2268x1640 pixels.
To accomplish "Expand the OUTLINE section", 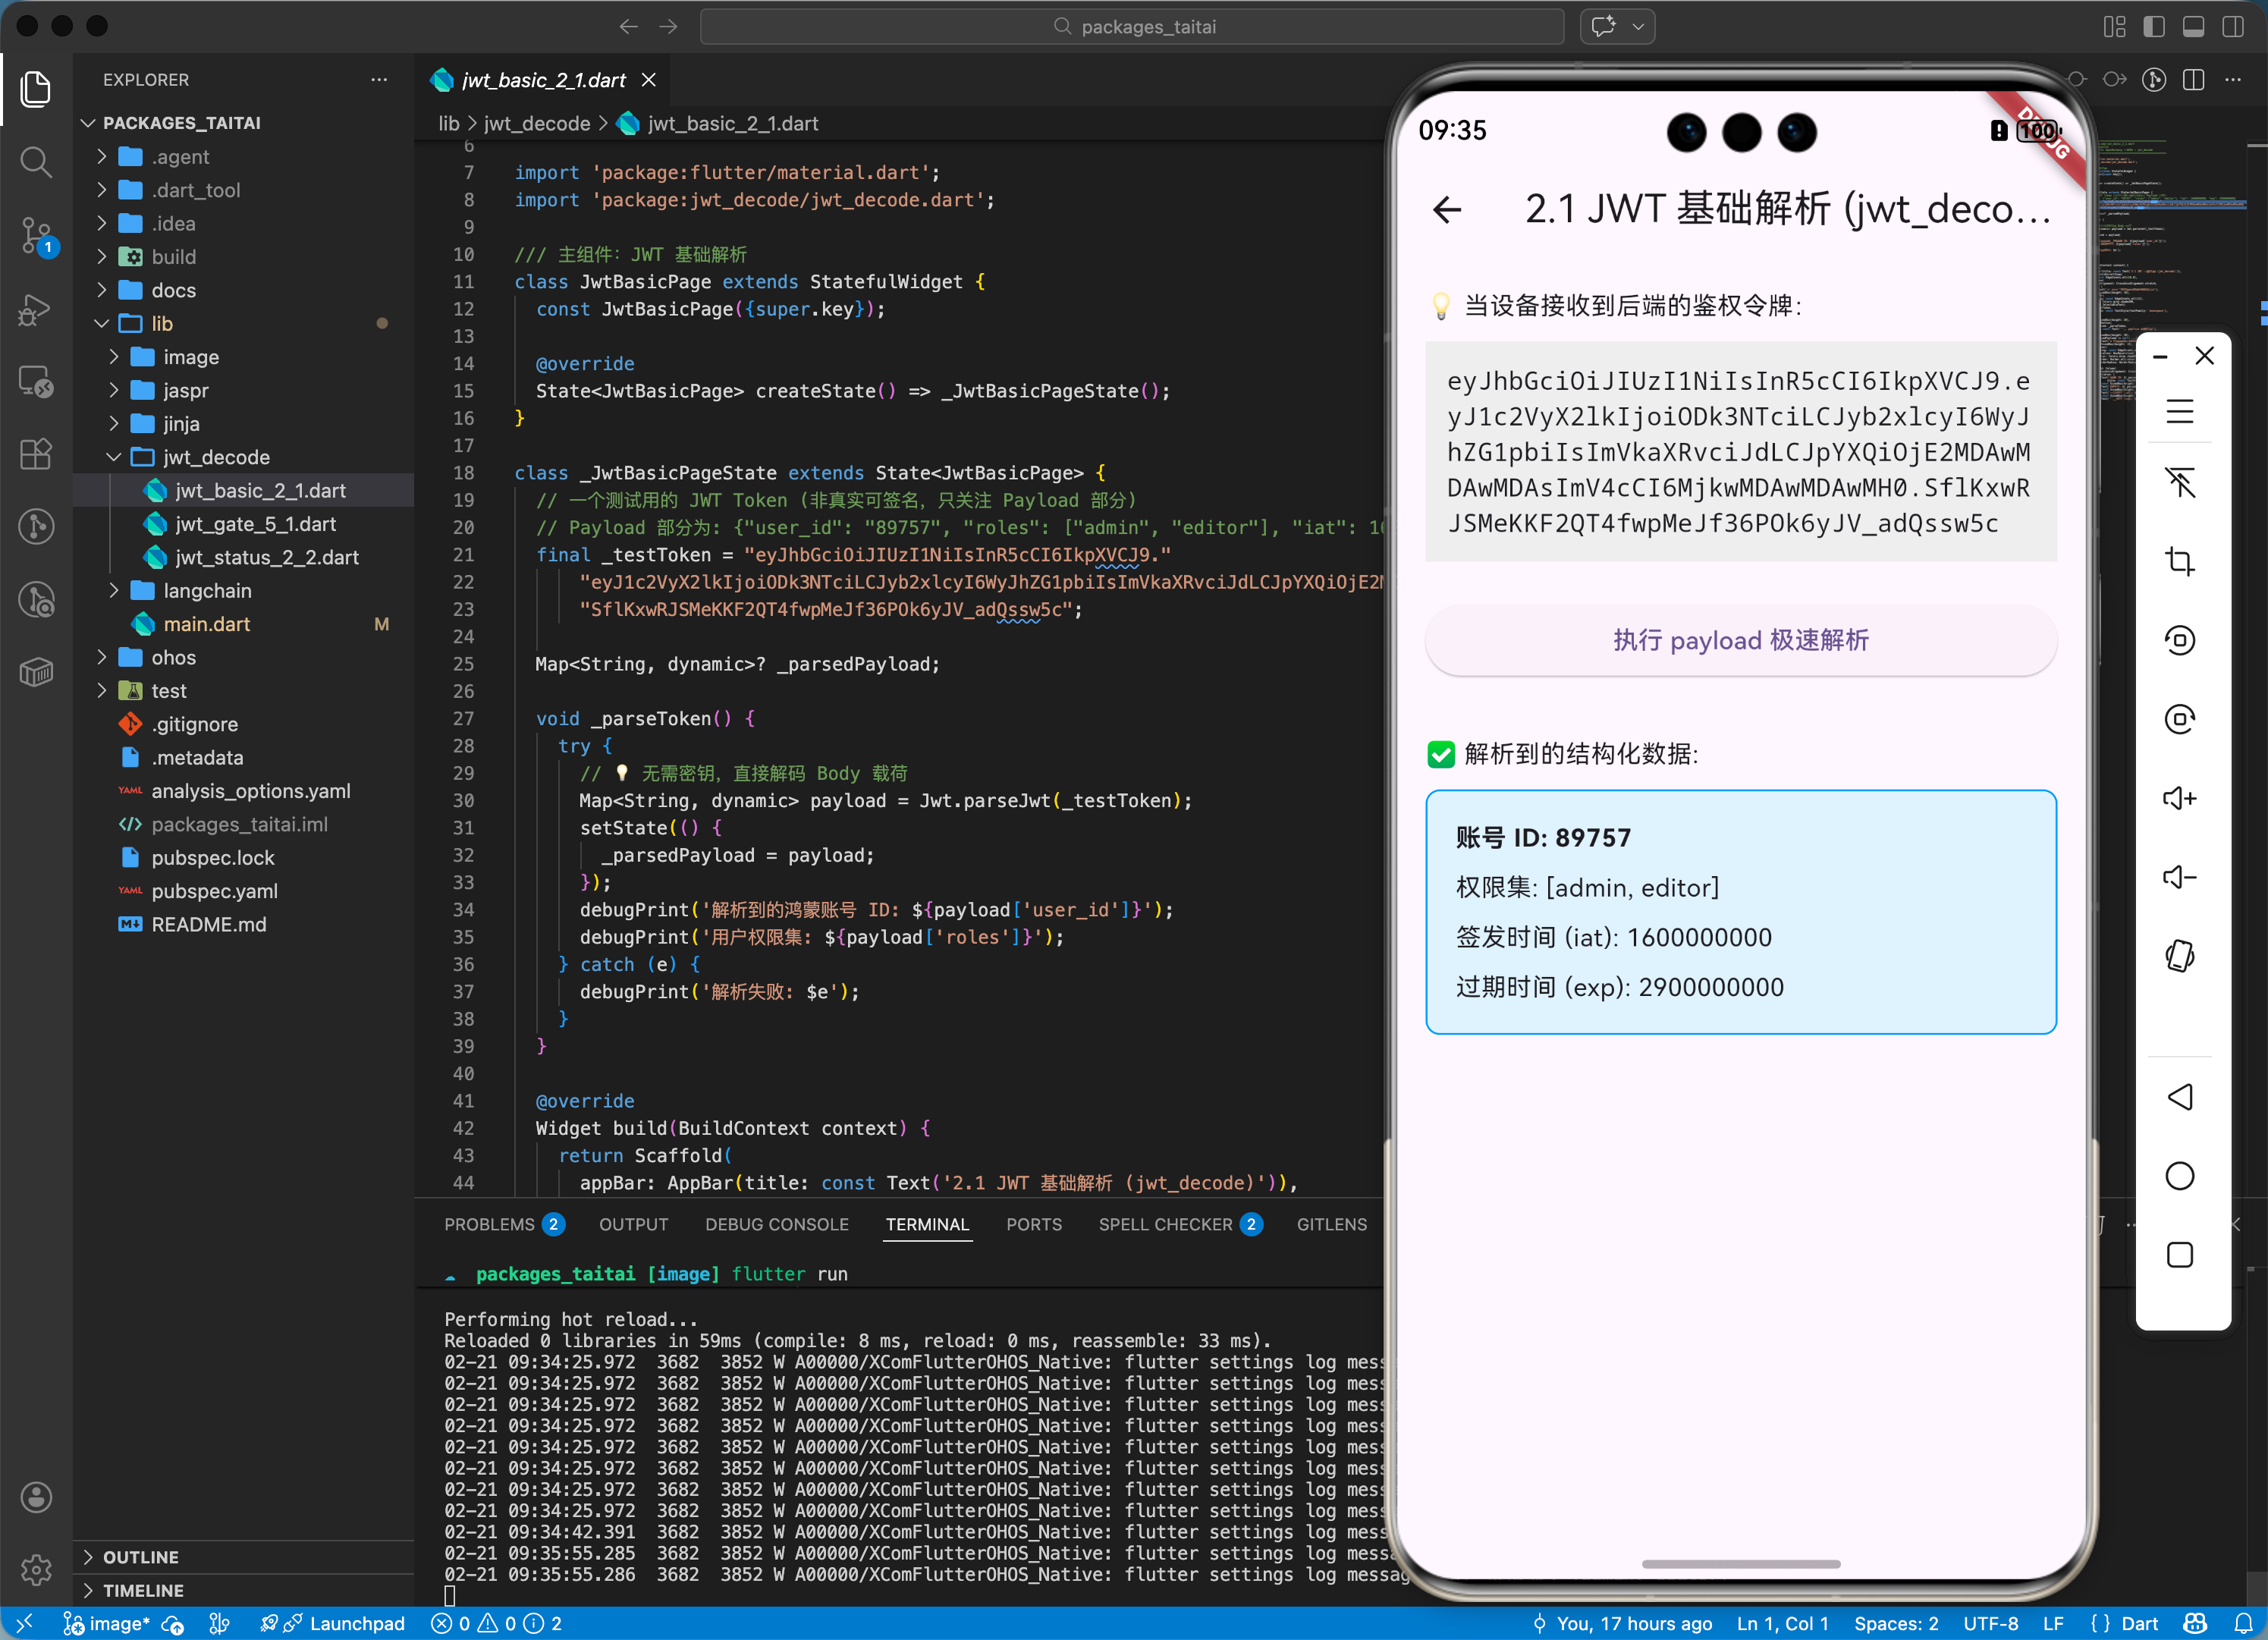I will (x=141, y=1557).
